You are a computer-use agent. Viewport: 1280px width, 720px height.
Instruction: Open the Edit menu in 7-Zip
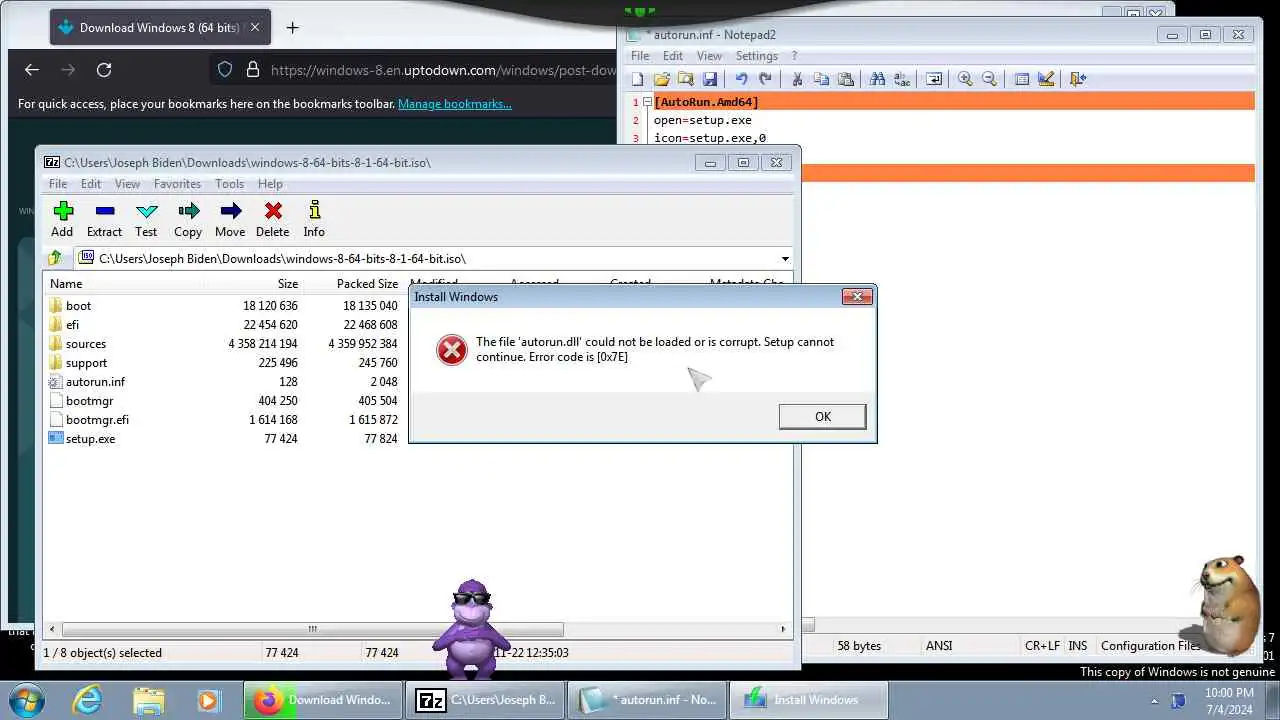(x=91, y=184)
